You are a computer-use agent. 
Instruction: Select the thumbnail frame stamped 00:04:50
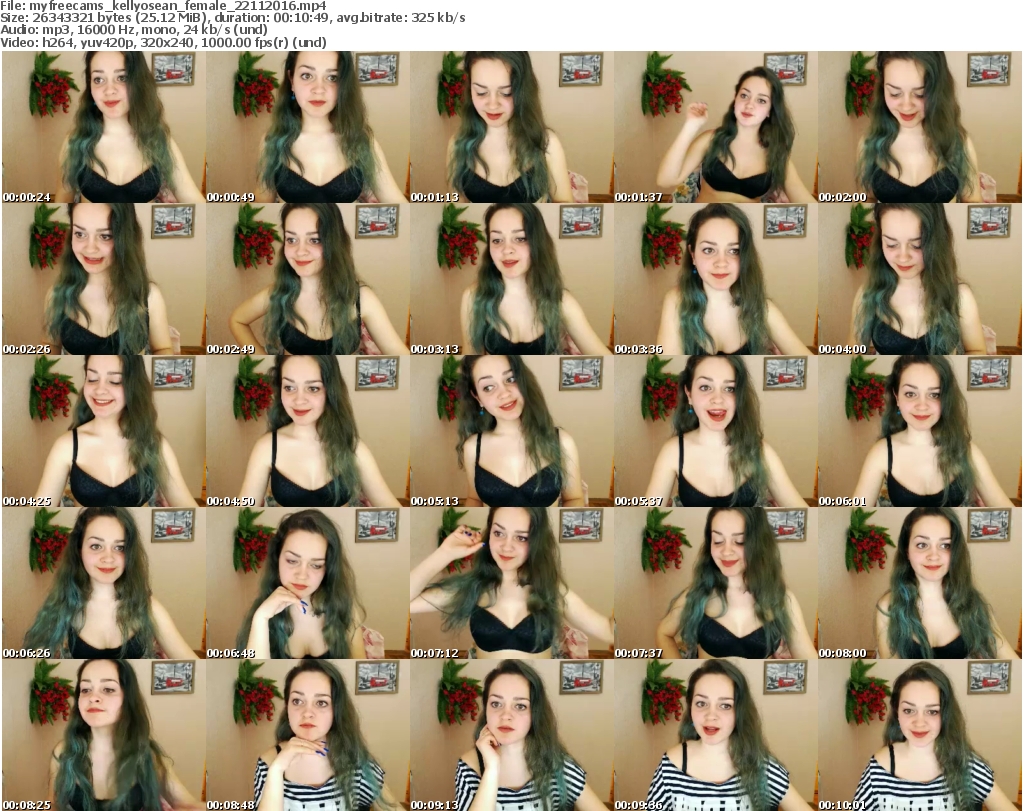tap(308, 432)
